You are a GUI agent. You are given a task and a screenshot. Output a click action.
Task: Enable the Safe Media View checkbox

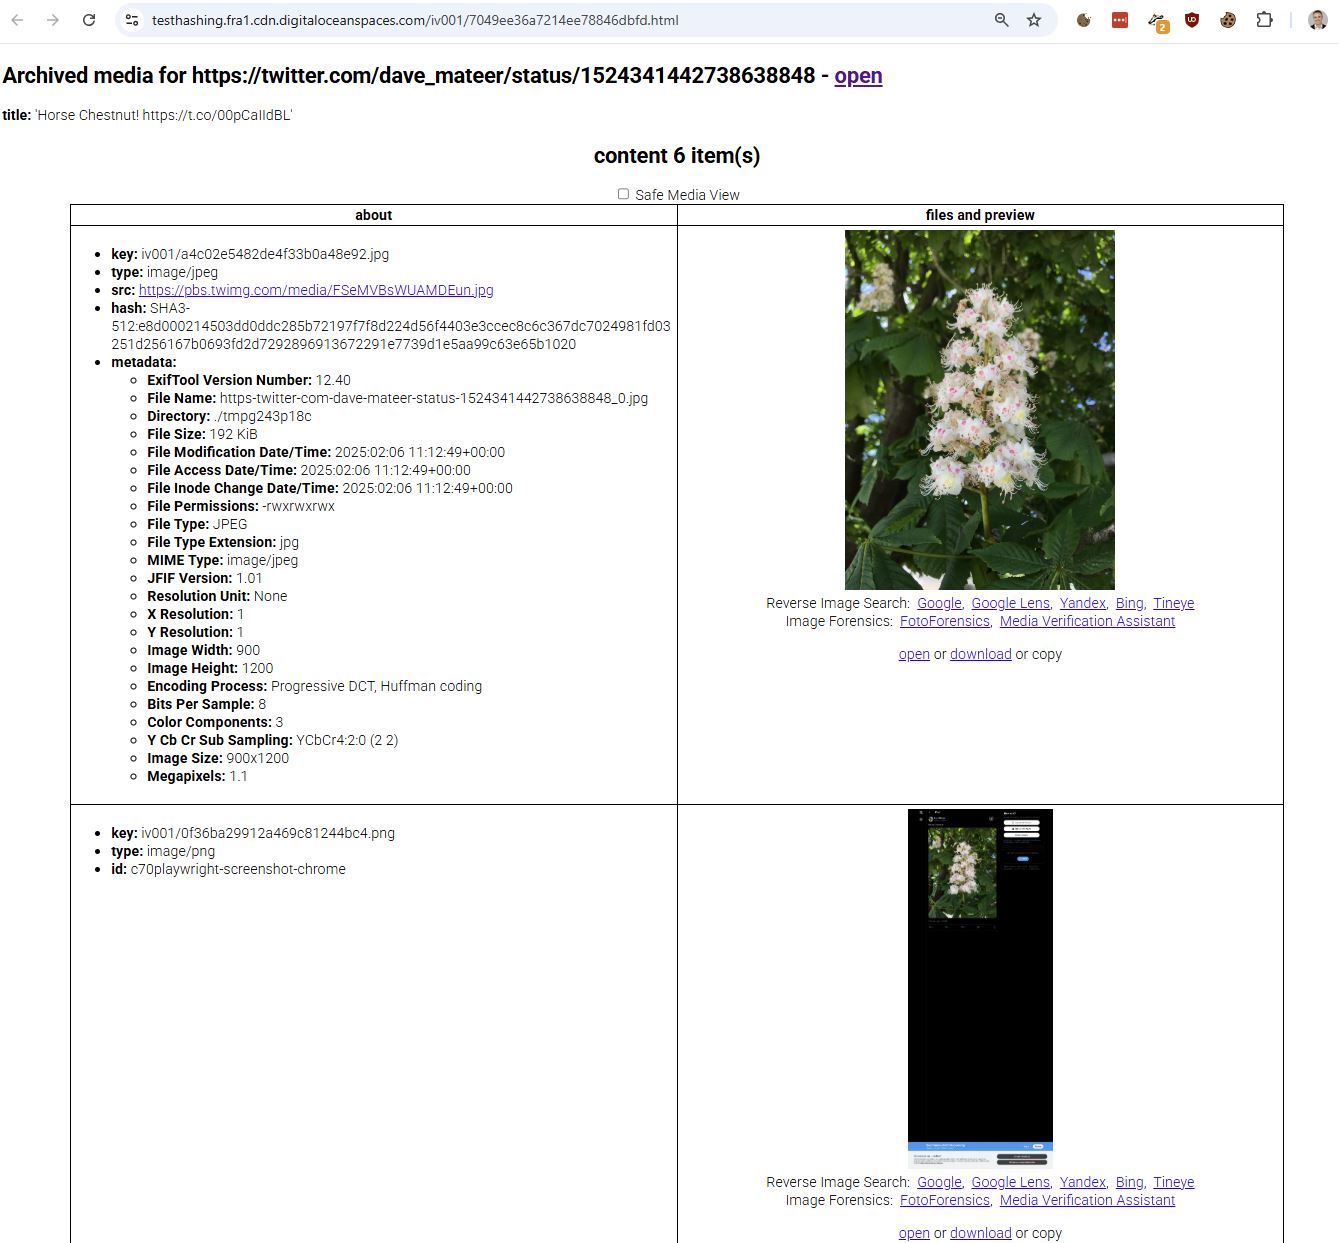[x=623, y=194]
